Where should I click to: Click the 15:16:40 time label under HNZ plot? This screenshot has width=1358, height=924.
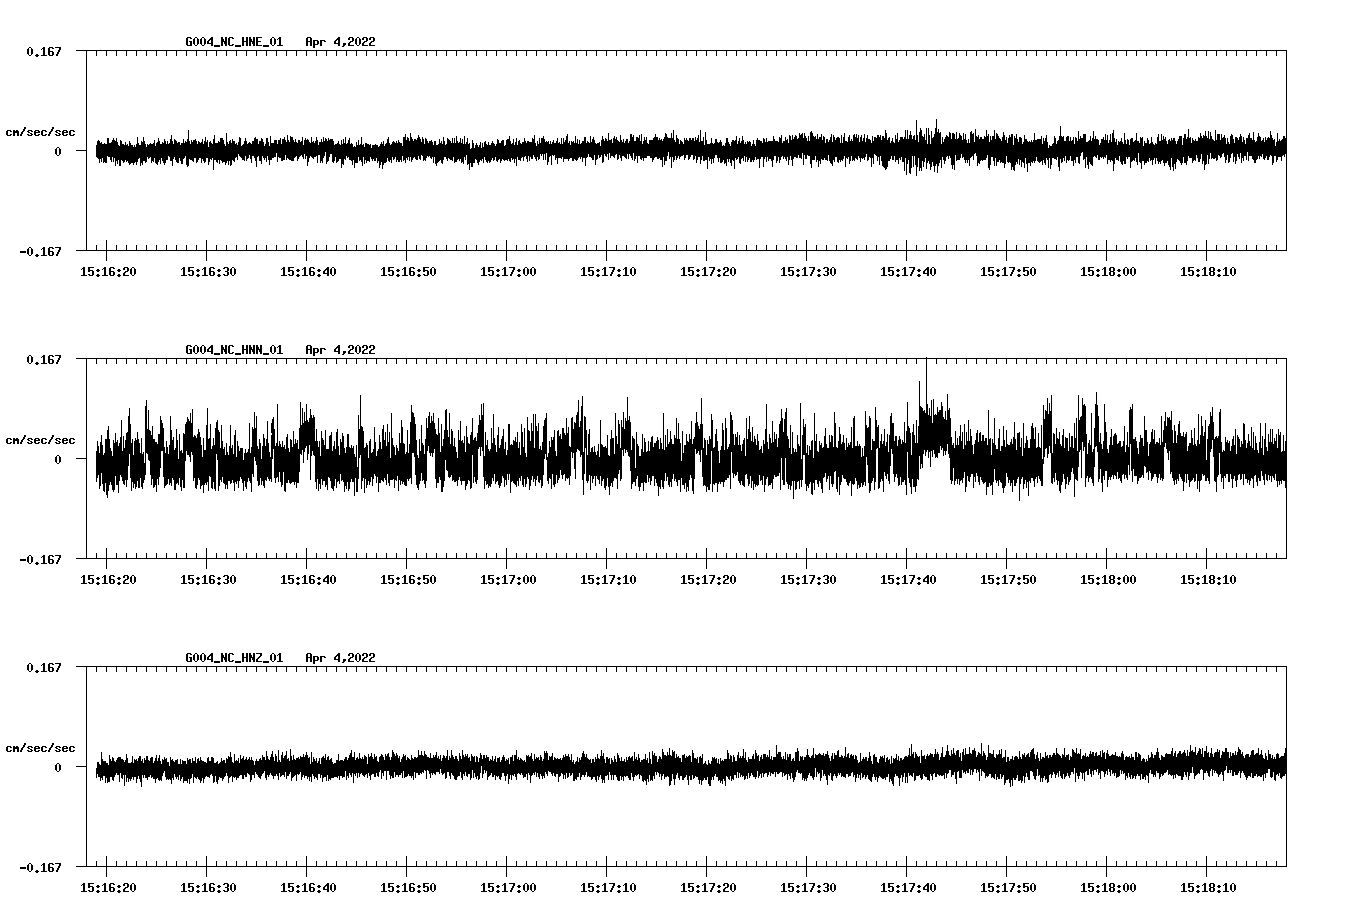point(308,888)
